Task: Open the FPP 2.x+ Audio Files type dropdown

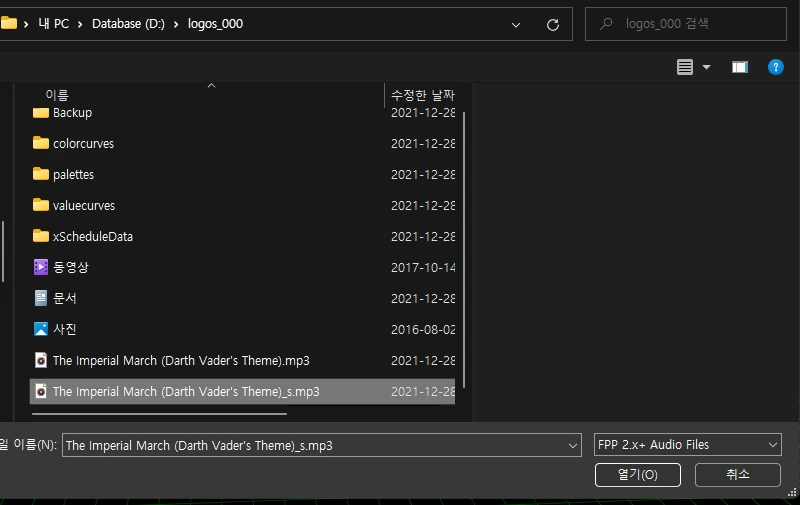Action: (x=687, y=445)
